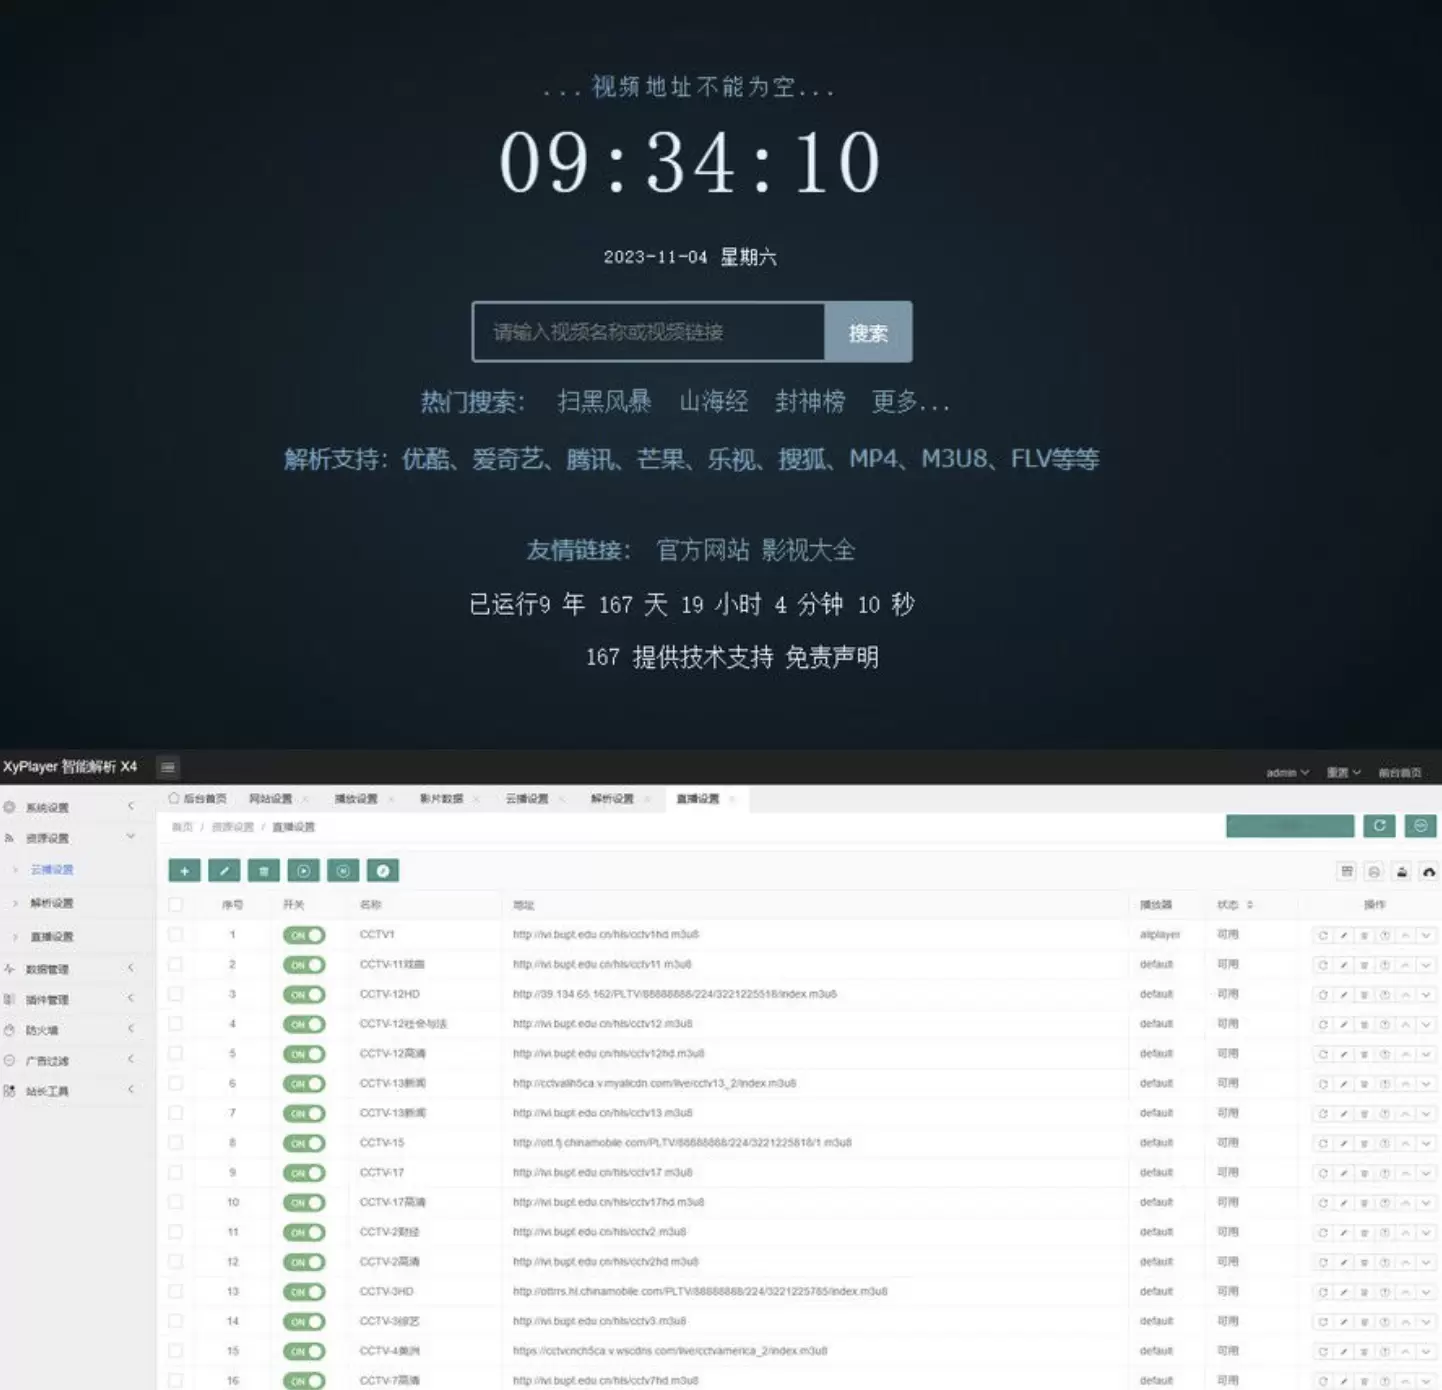Click the green pencil edit toolbar button
Viewport: 1442px width, 1390px height.
(x=224, y=871)
